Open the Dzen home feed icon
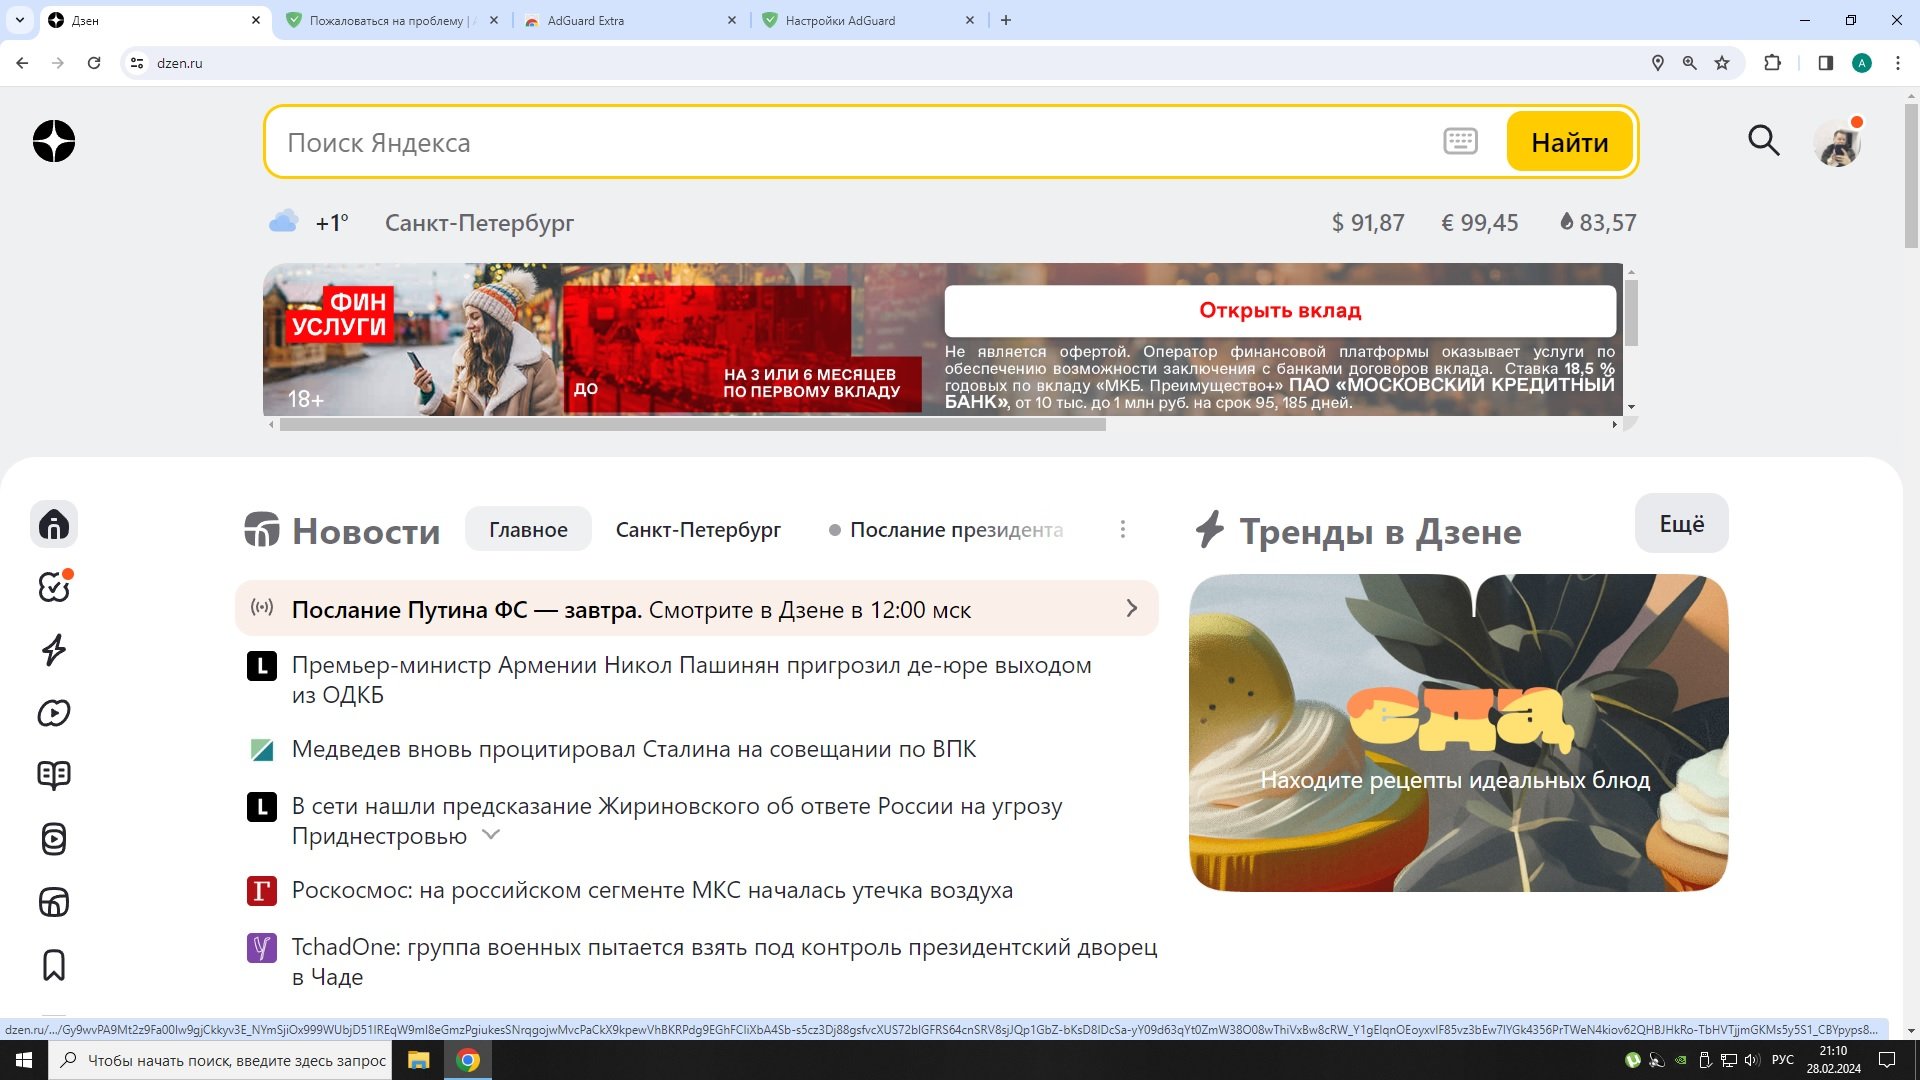 pyautogui.click(x=55, y=524)
